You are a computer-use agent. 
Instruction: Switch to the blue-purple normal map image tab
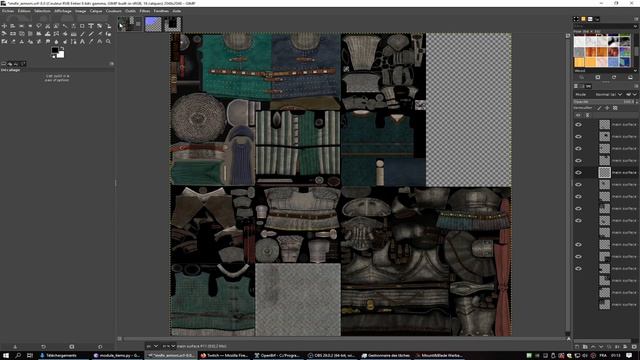tap(153, 24)
